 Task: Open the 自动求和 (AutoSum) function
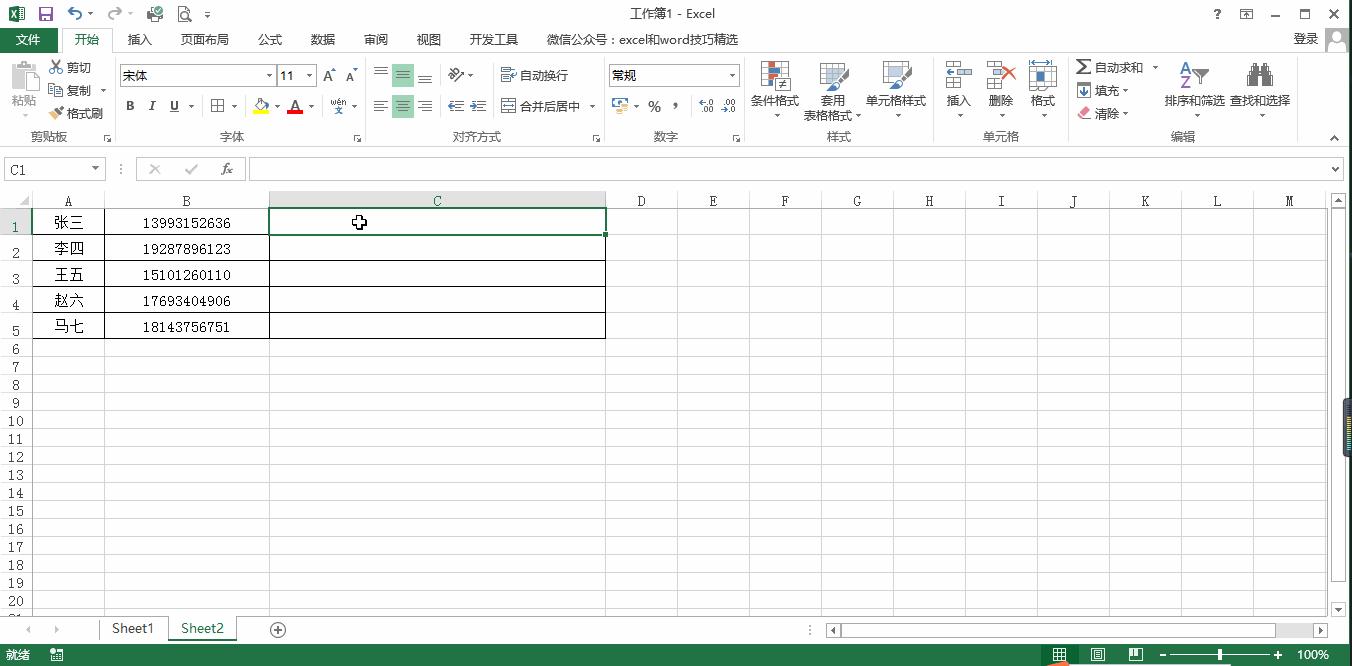tap(1110, 67)
